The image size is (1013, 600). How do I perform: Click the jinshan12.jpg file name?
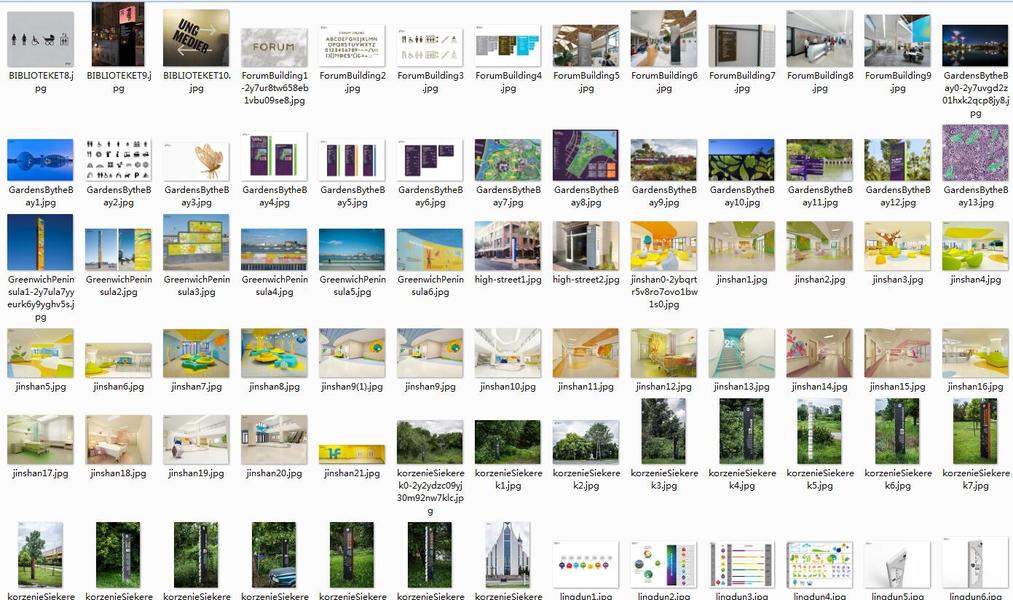[664, 387]
